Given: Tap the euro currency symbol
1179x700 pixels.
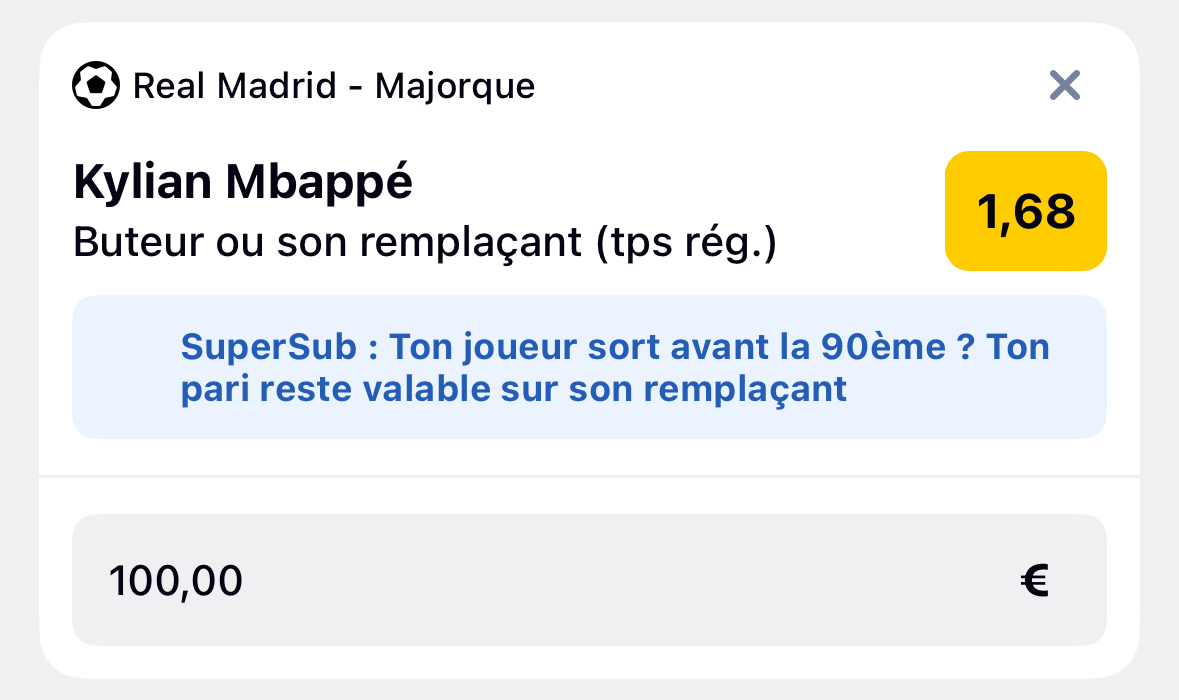Looking at the screenshot, I should tap(1035, 580).
